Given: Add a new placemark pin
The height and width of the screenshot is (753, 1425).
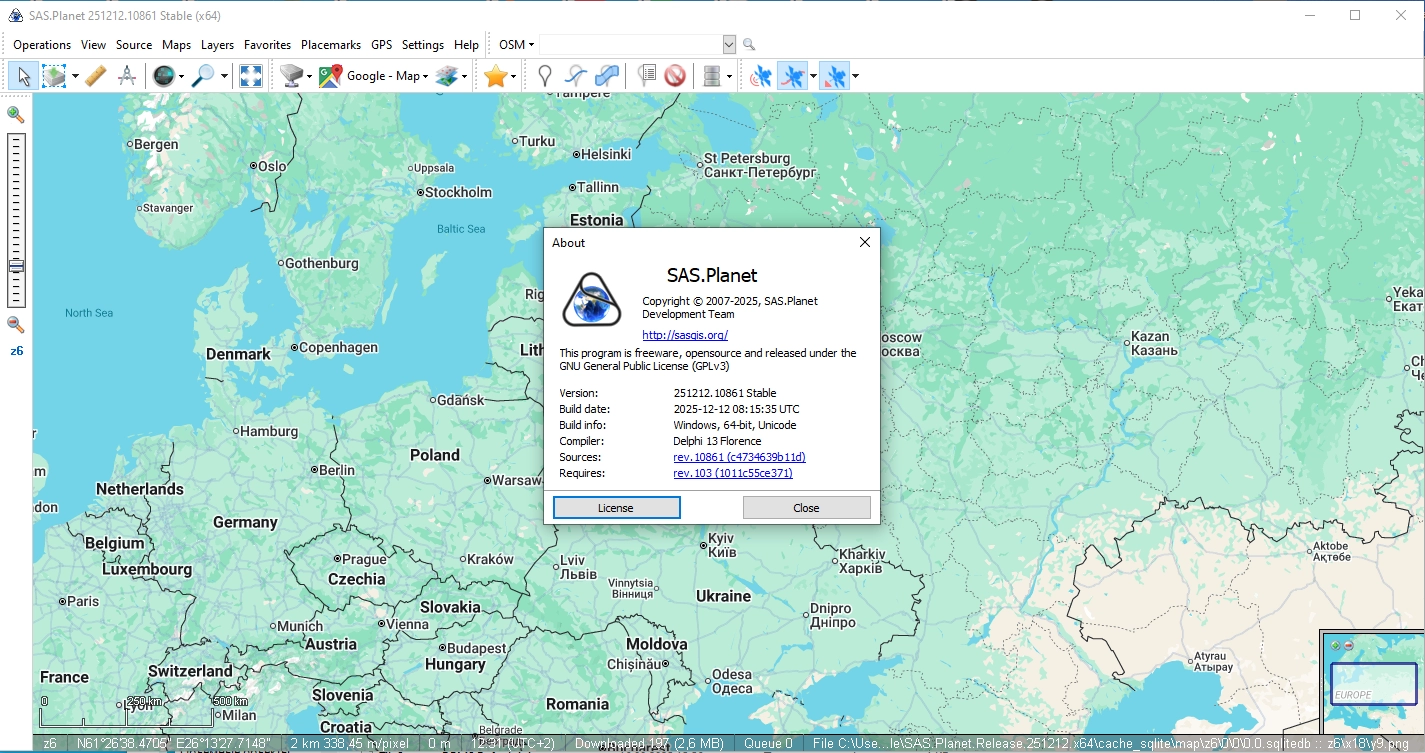Looking at the screenshot, I should tap(545, 76).
